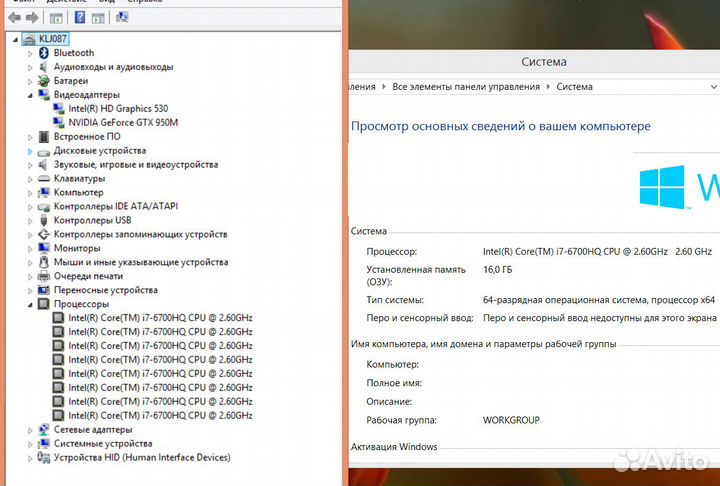Click the mouse icon beside Мыши и иные указывающие устройства

[44, 262]
